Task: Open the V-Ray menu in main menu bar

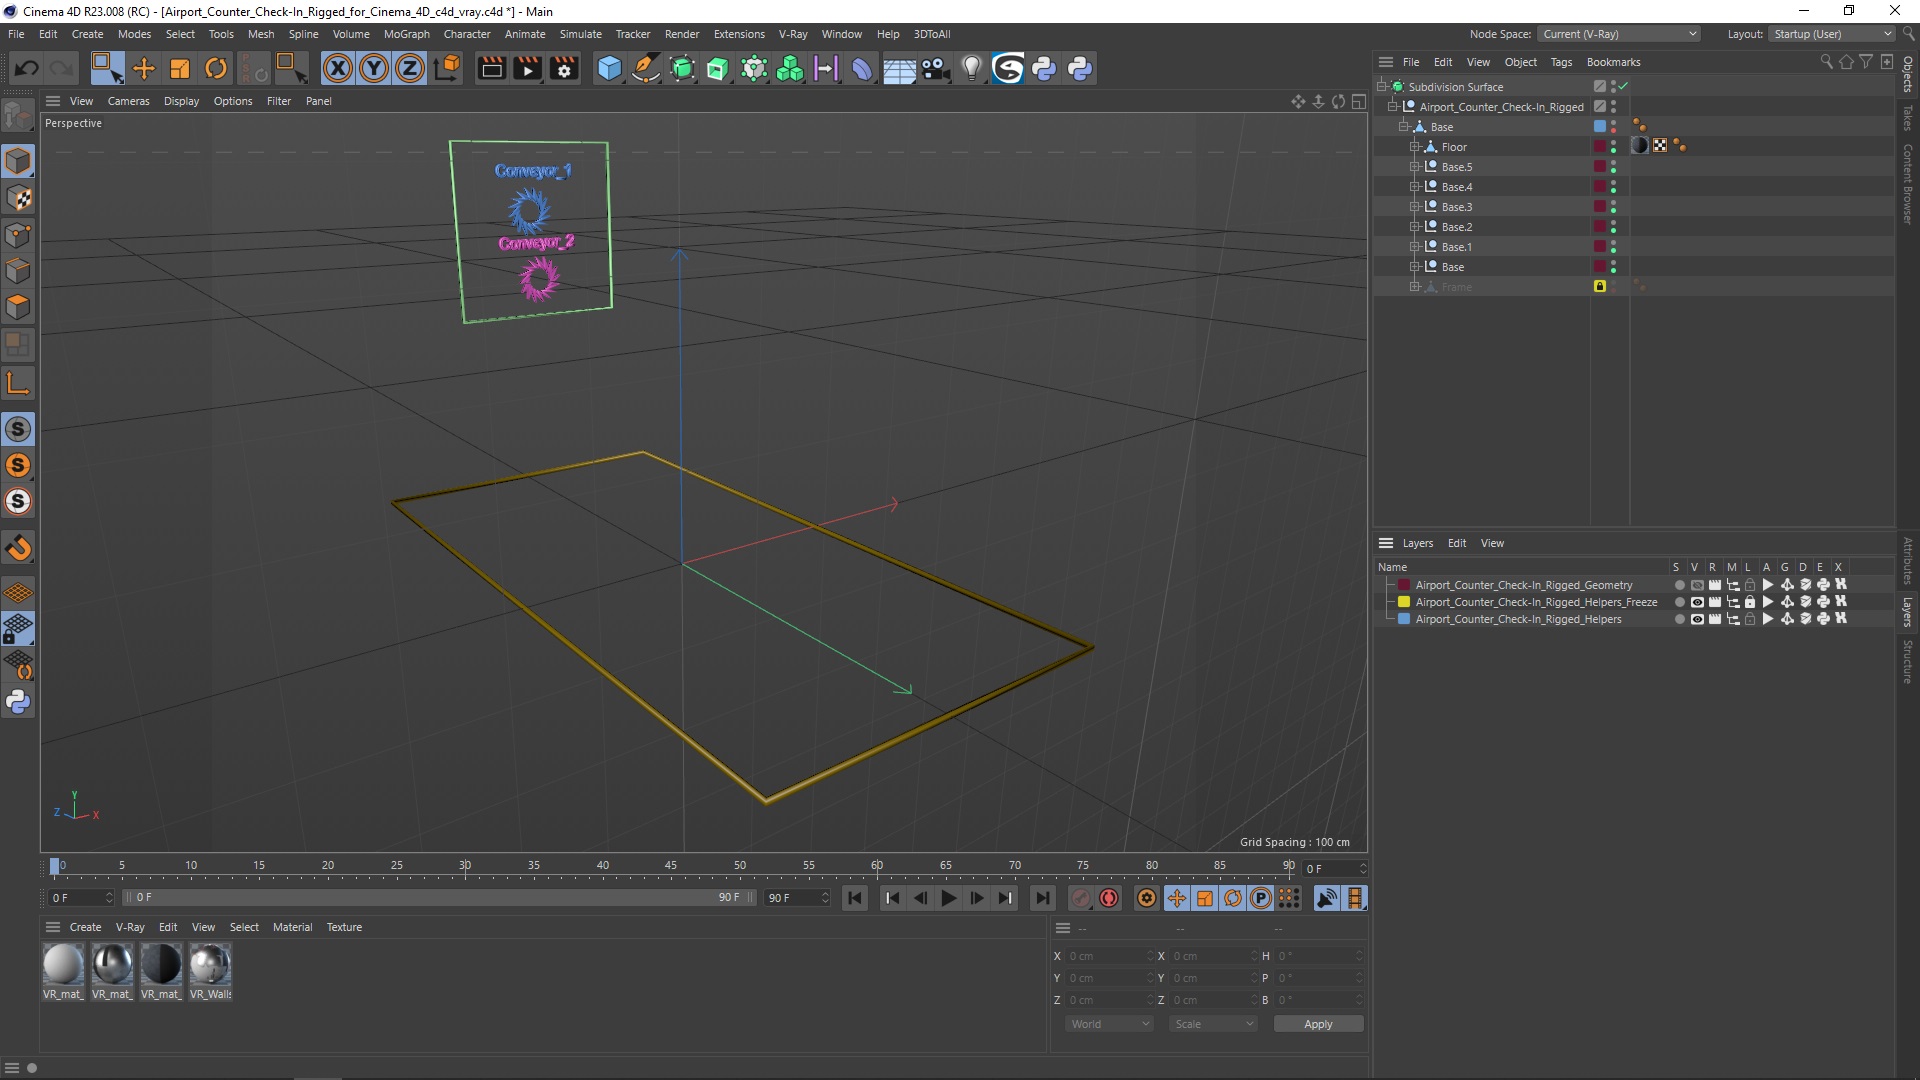Action: [792, 34]
